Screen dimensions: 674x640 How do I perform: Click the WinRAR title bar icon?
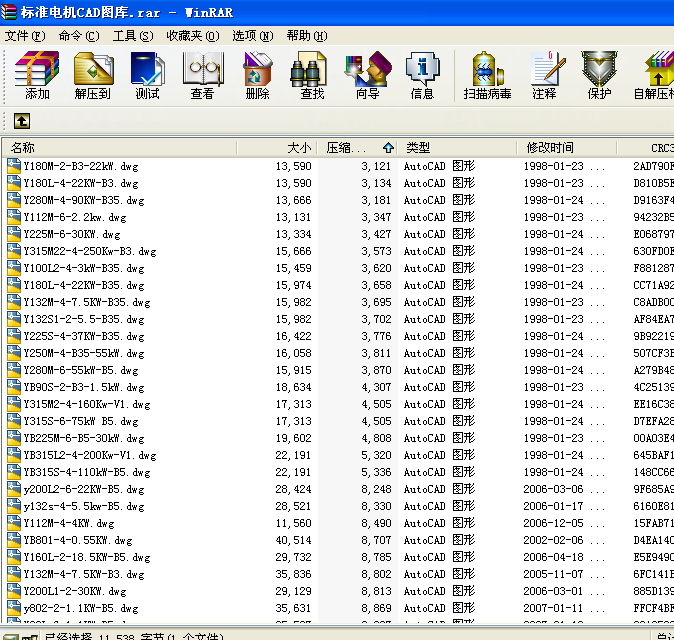(x=9, y=12)
